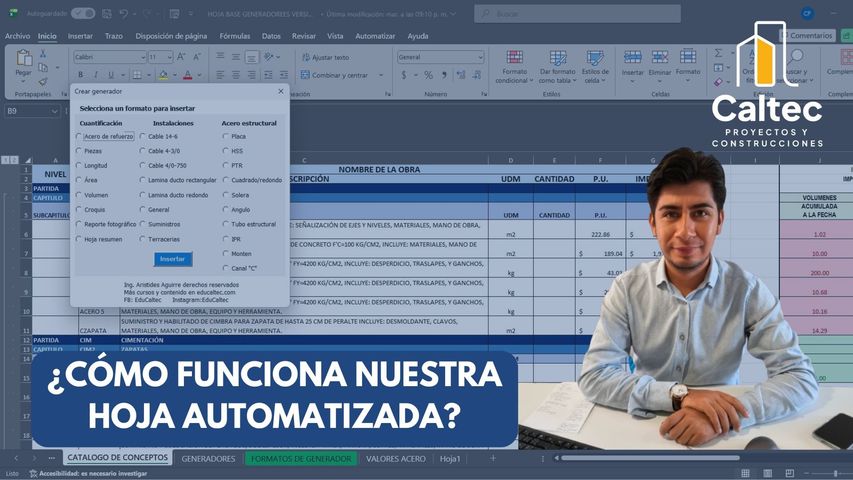
Task: Click Combinar y centrar merge button
Action: point(335,75)
